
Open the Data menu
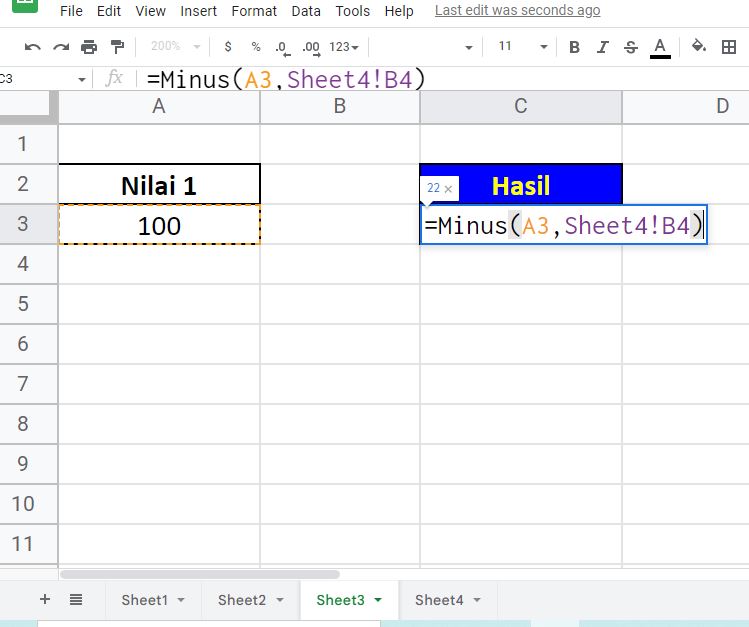click(306, 11)
